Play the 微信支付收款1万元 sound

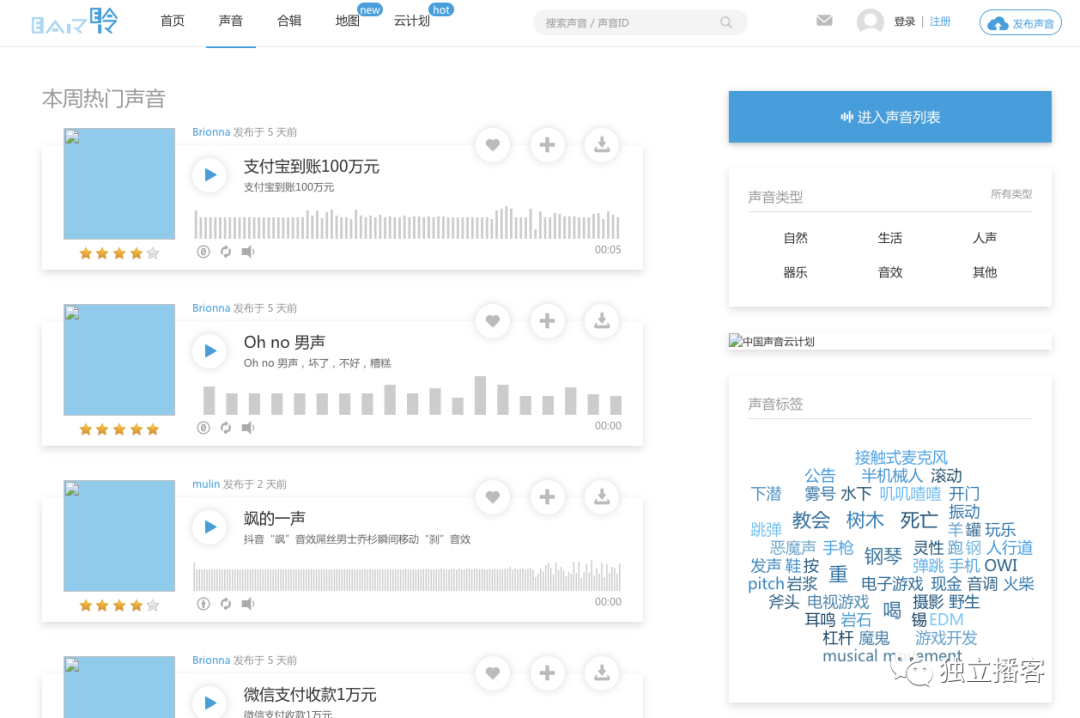[210, 702]
